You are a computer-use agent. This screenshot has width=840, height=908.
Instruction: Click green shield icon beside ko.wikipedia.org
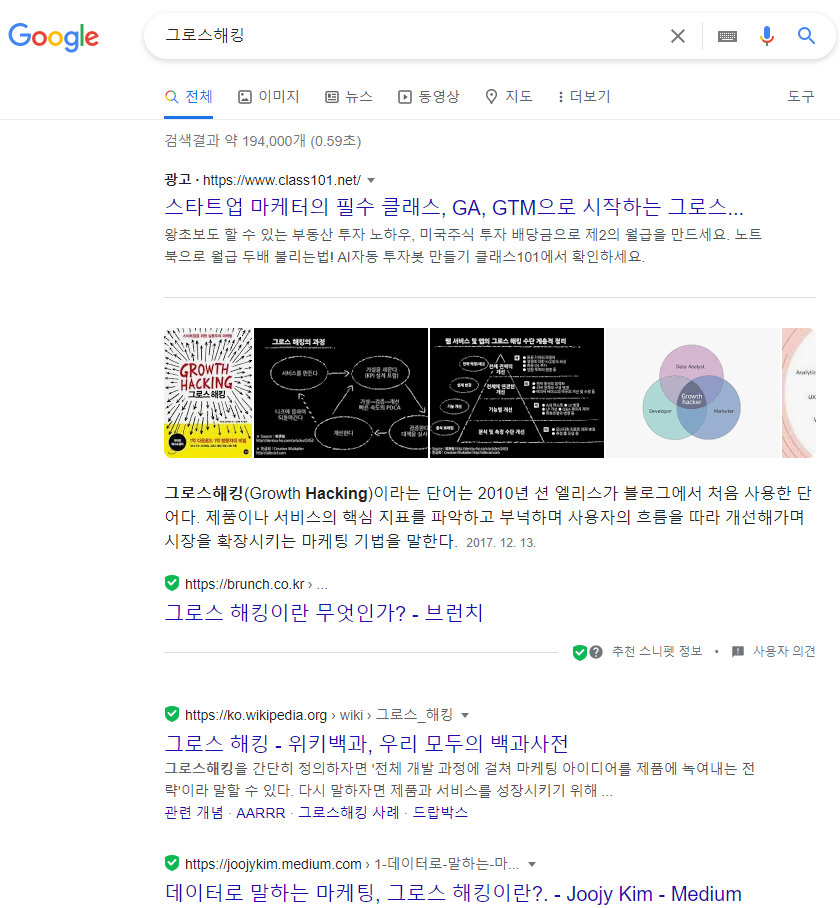pyautogui.click(x=172, y=714)
